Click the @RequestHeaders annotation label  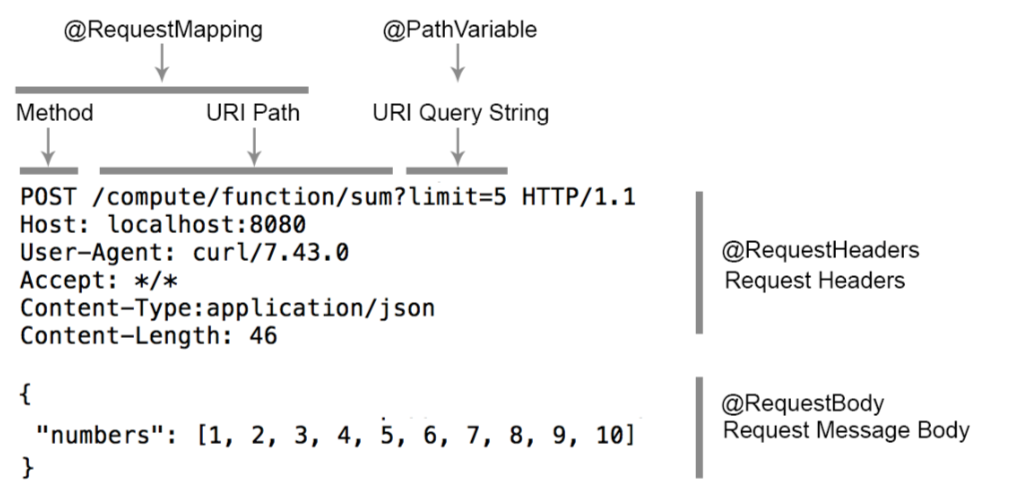point(821,250)
